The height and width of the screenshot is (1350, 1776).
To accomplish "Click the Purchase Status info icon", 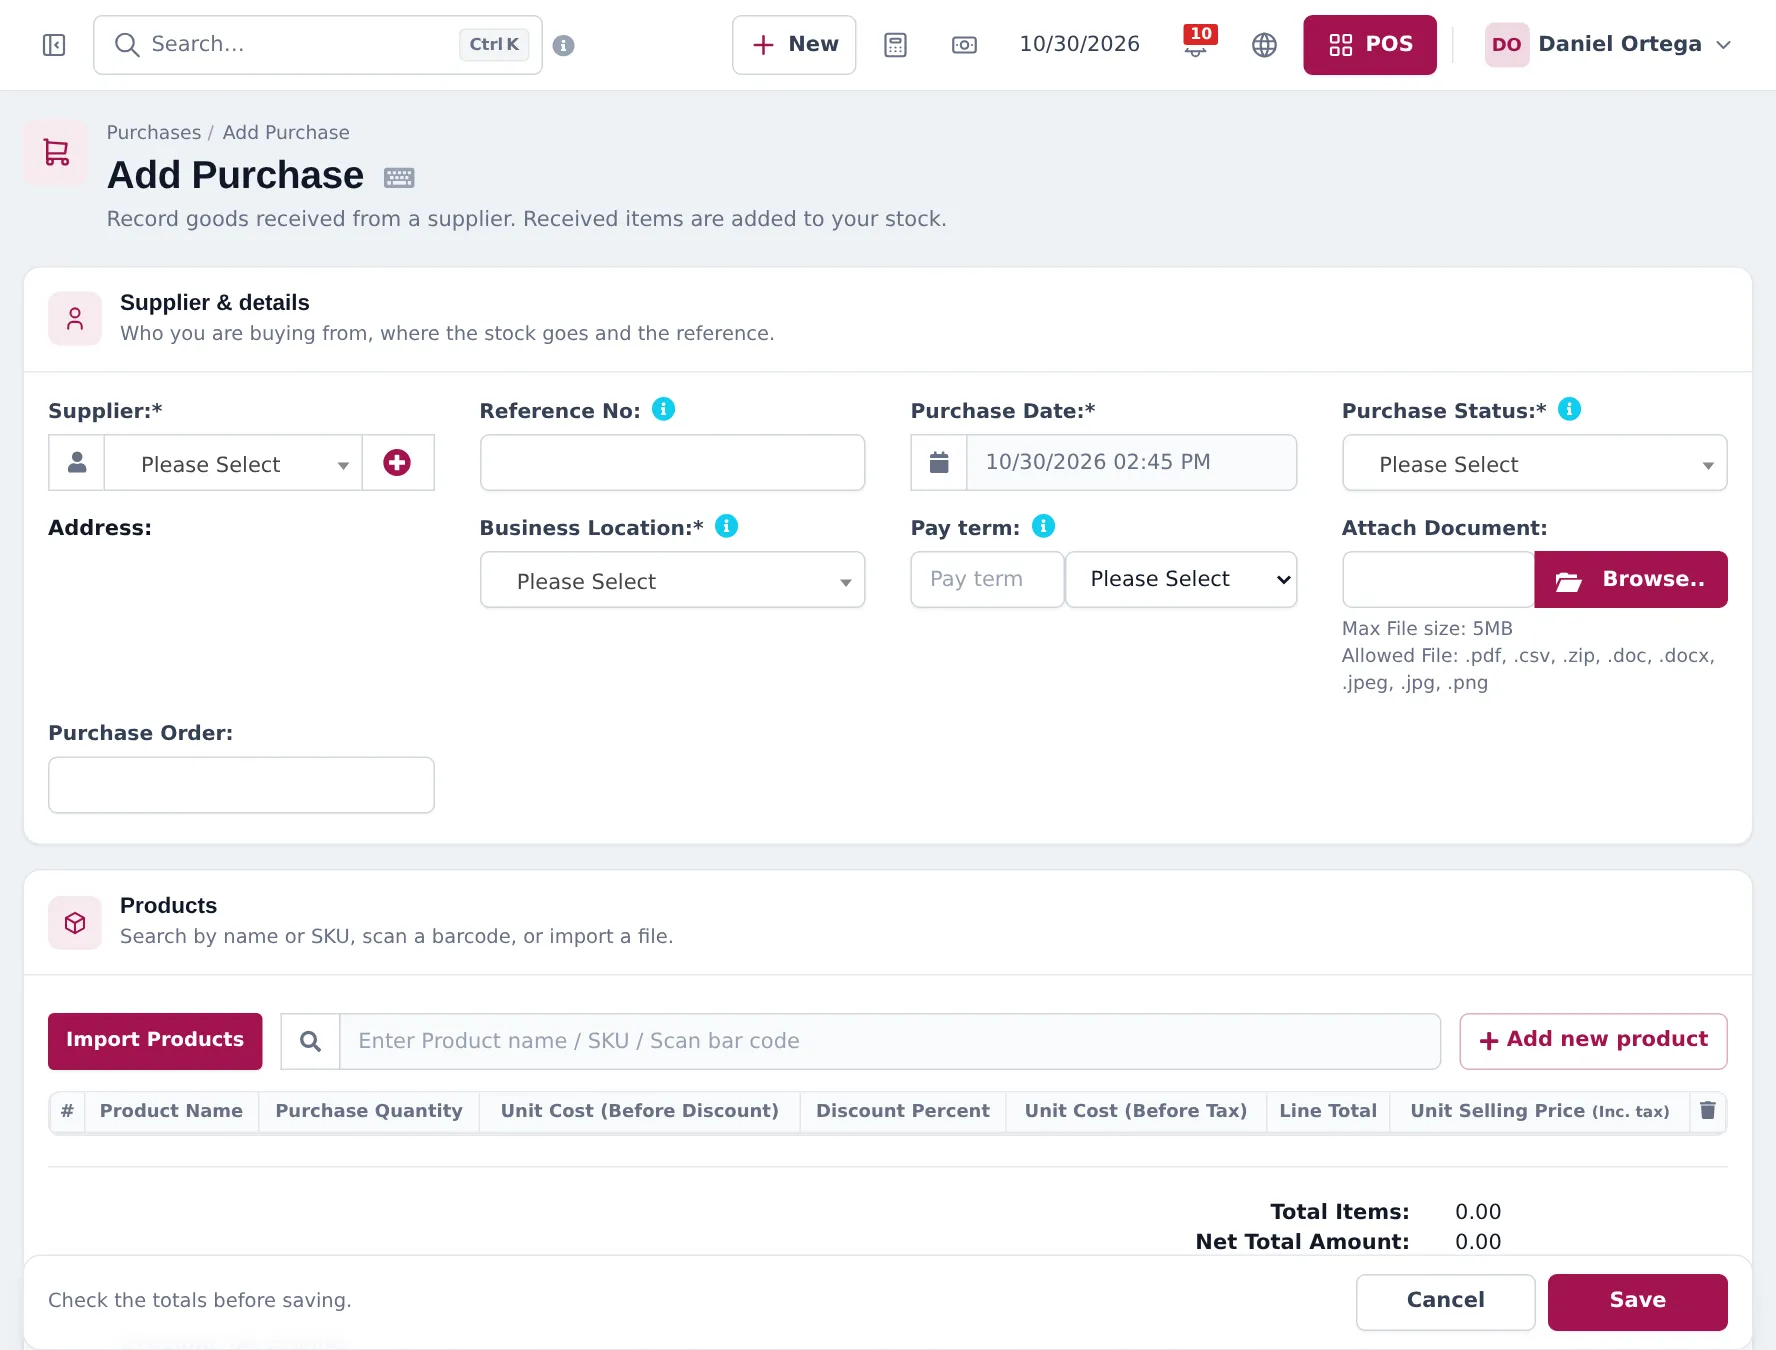I will tap(1570, 409).
